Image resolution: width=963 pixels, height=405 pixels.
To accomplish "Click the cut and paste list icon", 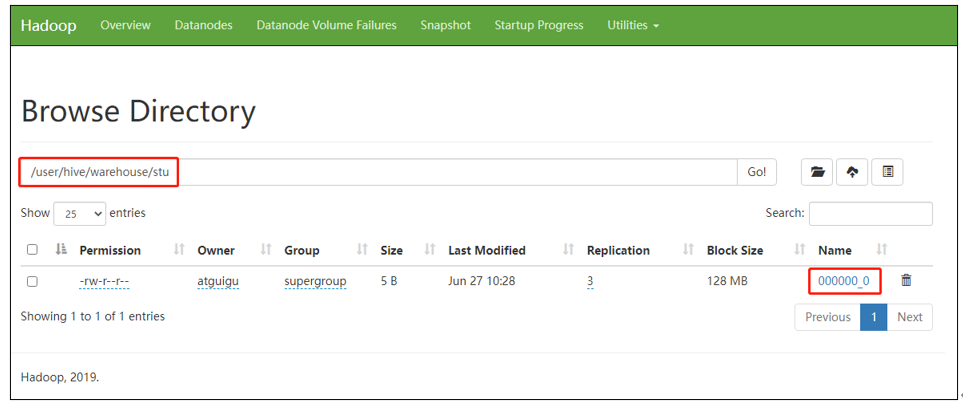I will 887,172.
